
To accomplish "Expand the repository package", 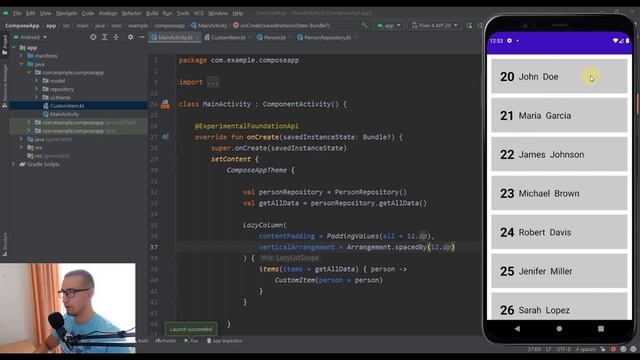I will pos(37,89).
